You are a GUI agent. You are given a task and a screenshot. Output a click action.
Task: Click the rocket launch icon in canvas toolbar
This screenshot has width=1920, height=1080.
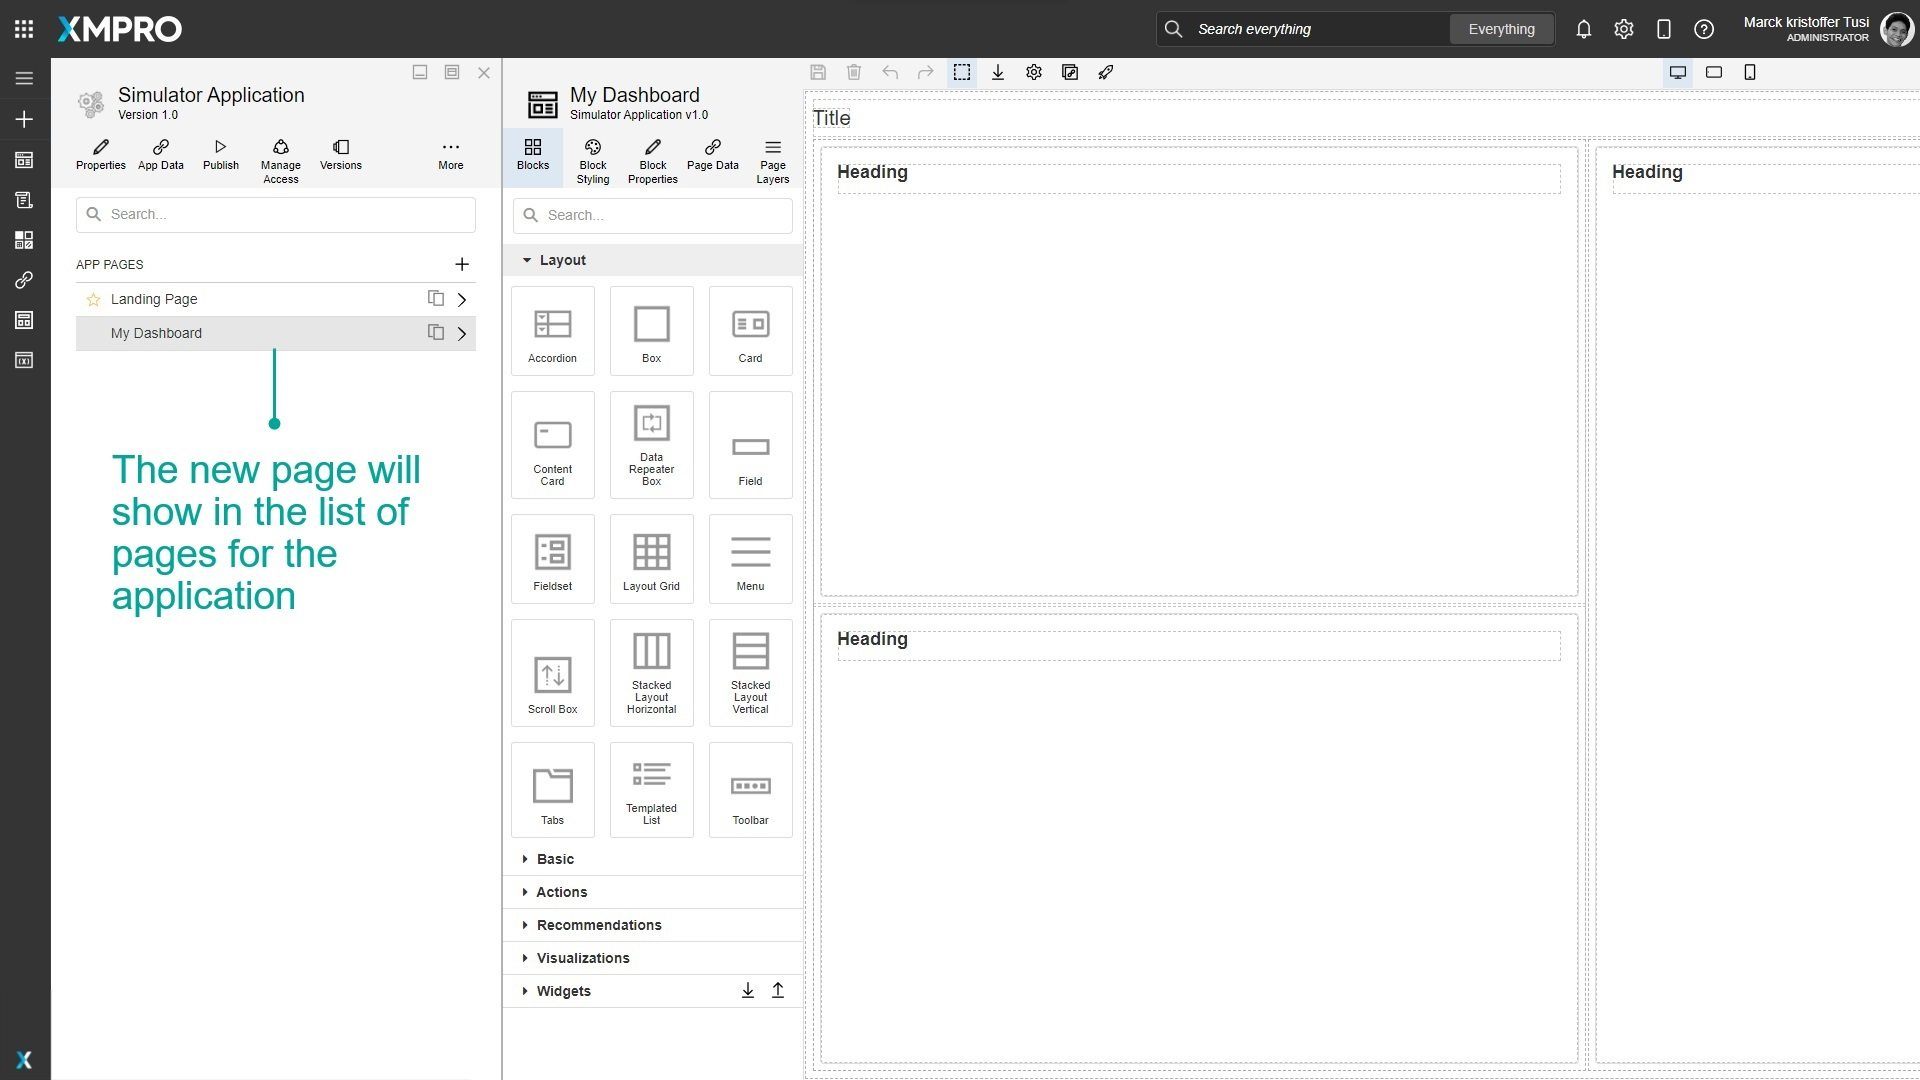point(1105,72)
